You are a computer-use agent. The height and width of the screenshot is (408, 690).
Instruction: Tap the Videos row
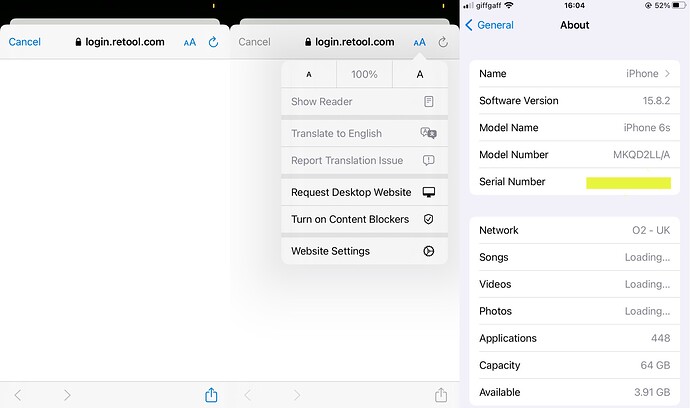[x=574, y=284]
